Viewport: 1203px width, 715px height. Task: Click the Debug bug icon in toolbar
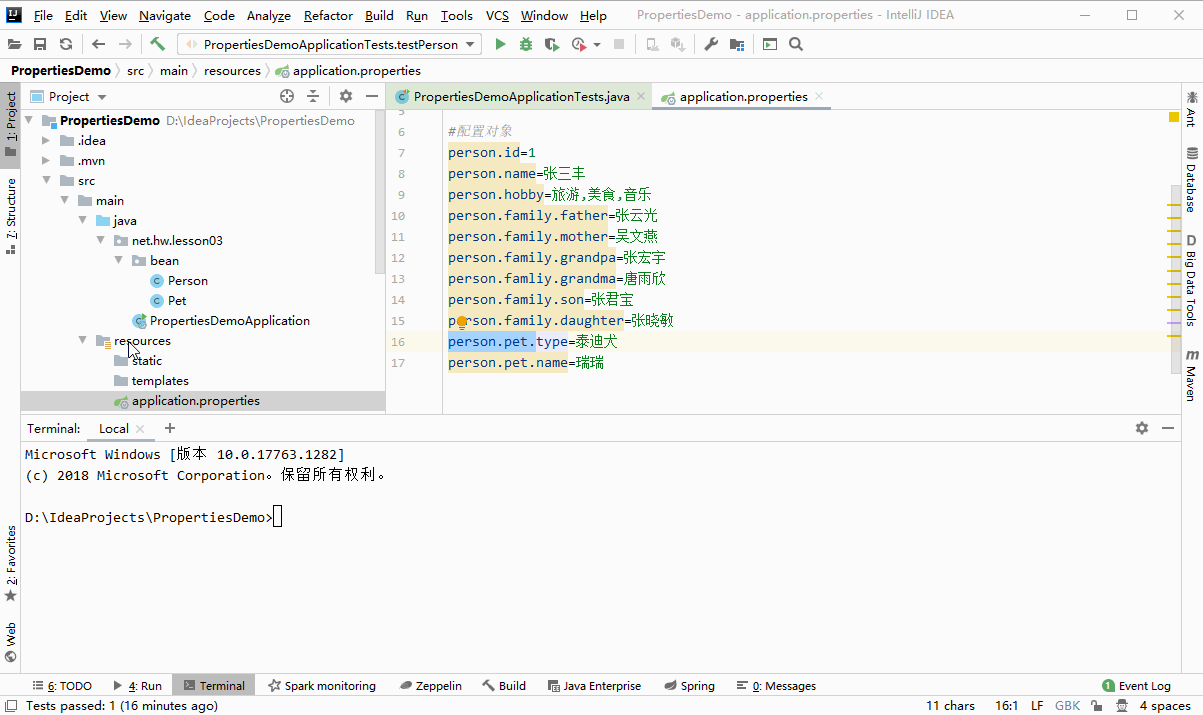click(x=526, y=44)
